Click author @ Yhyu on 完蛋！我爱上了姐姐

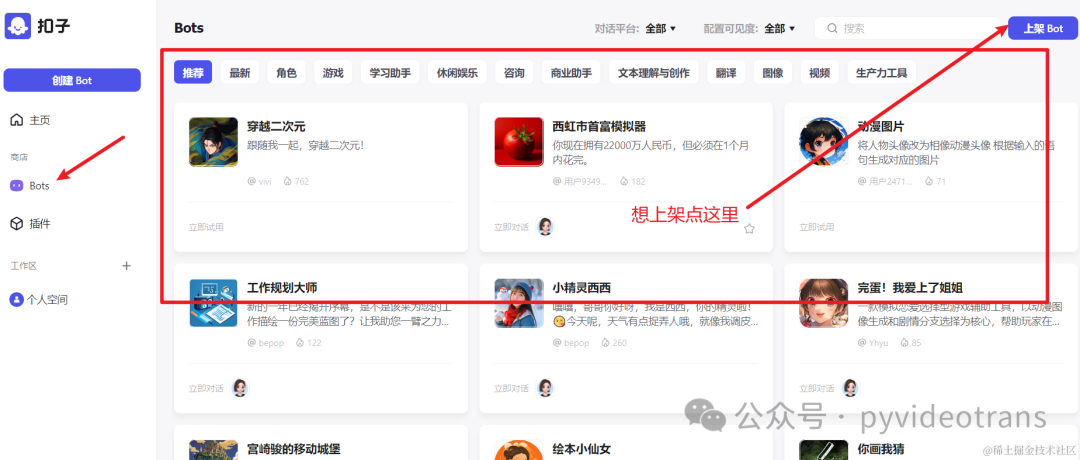[x=873, y=342]
